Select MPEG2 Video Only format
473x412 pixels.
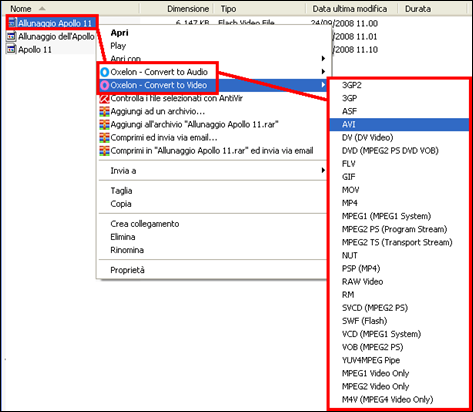coord(375,386)
